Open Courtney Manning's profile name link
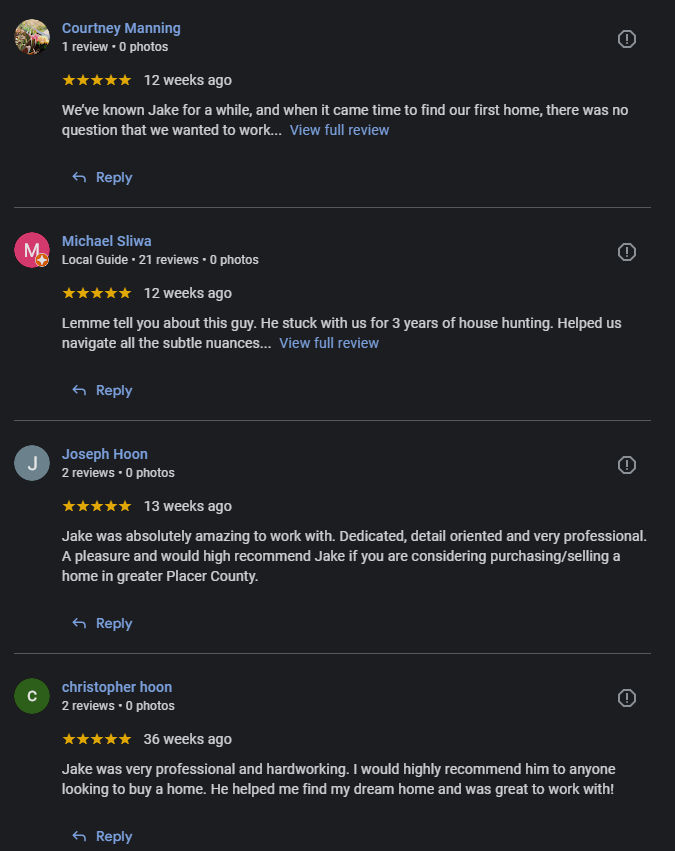675x851 pixels. tap(121, 28)
